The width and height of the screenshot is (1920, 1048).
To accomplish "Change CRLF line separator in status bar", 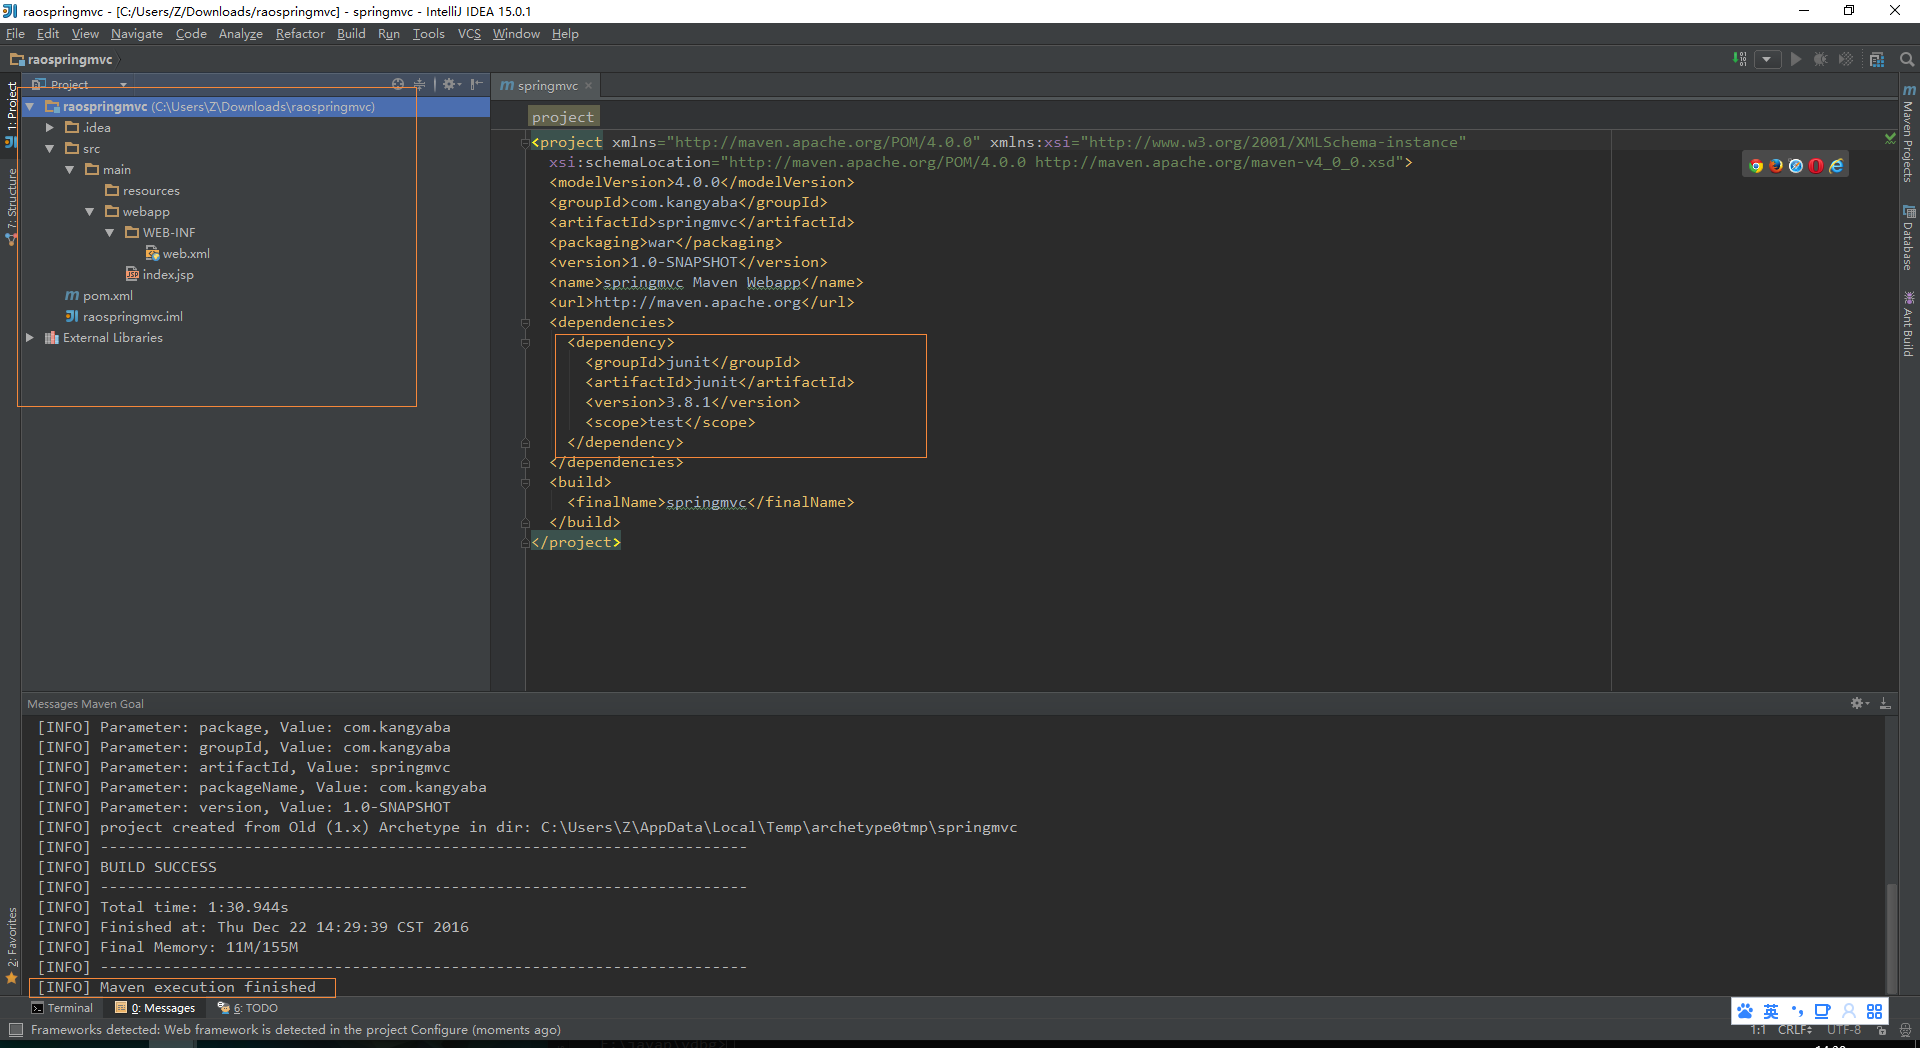I will coord(1794,1030).
